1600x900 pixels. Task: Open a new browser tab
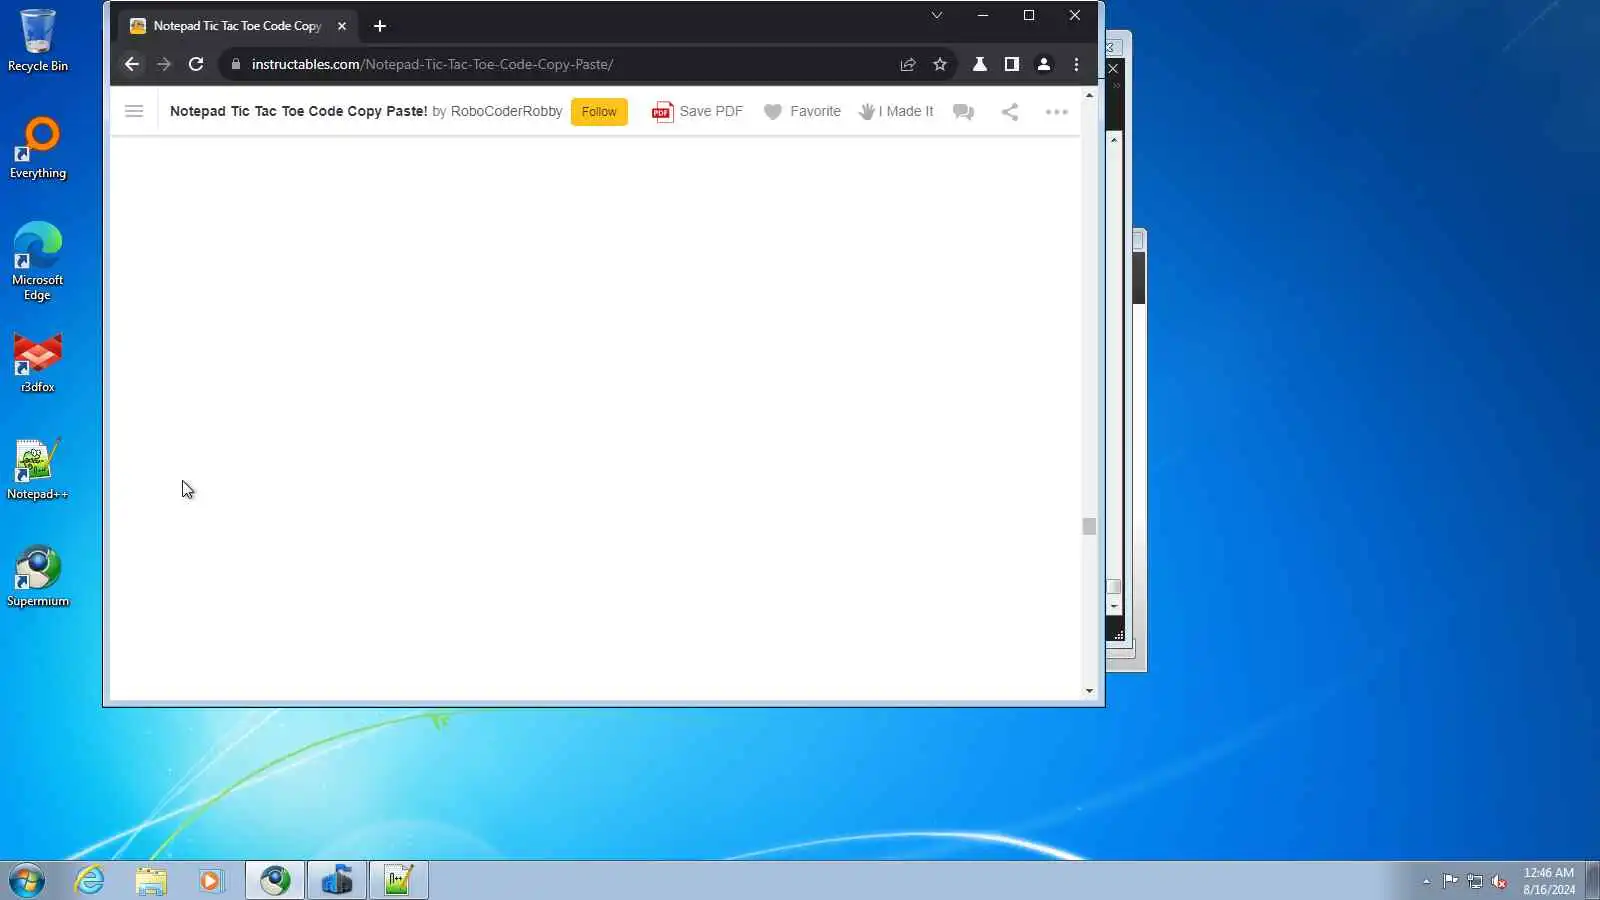click(x=380, y=26)
